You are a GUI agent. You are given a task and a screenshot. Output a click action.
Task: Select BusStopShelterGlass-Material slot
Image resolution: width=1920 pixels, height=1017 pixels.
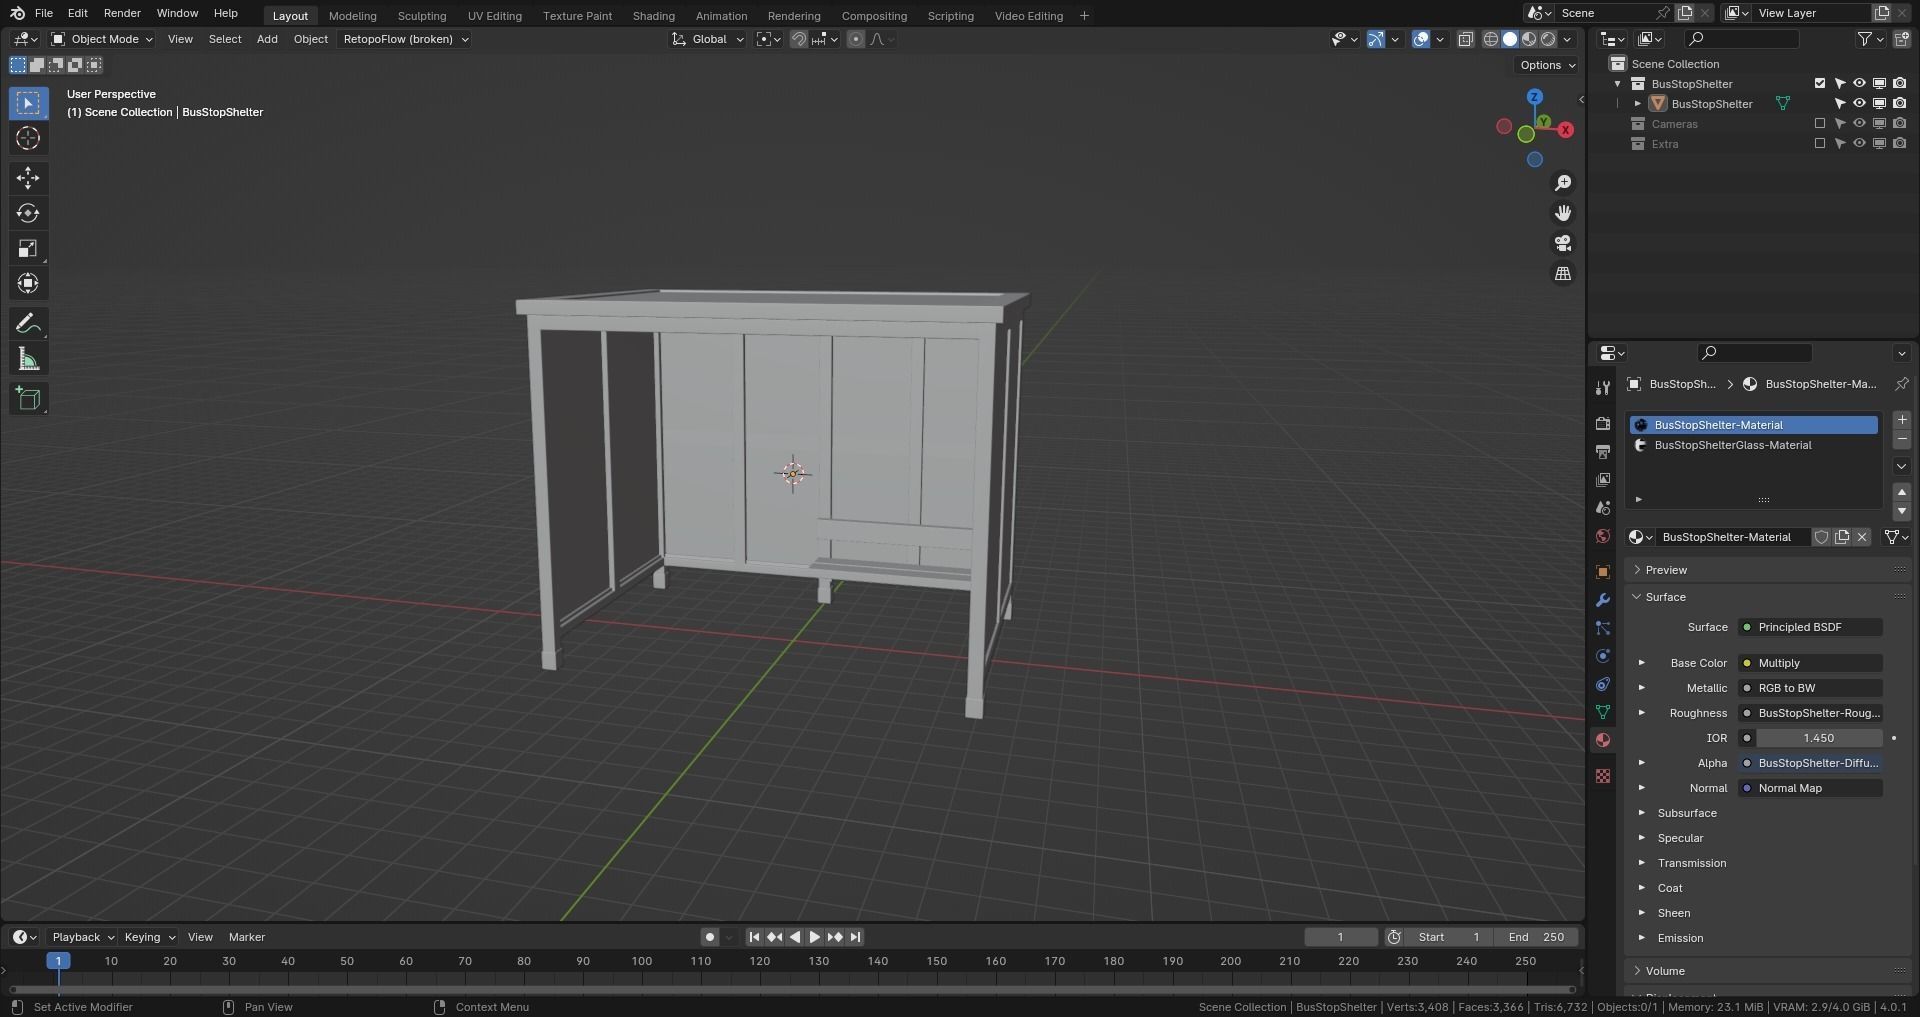pyautogui.click(x=1754, y=445)
